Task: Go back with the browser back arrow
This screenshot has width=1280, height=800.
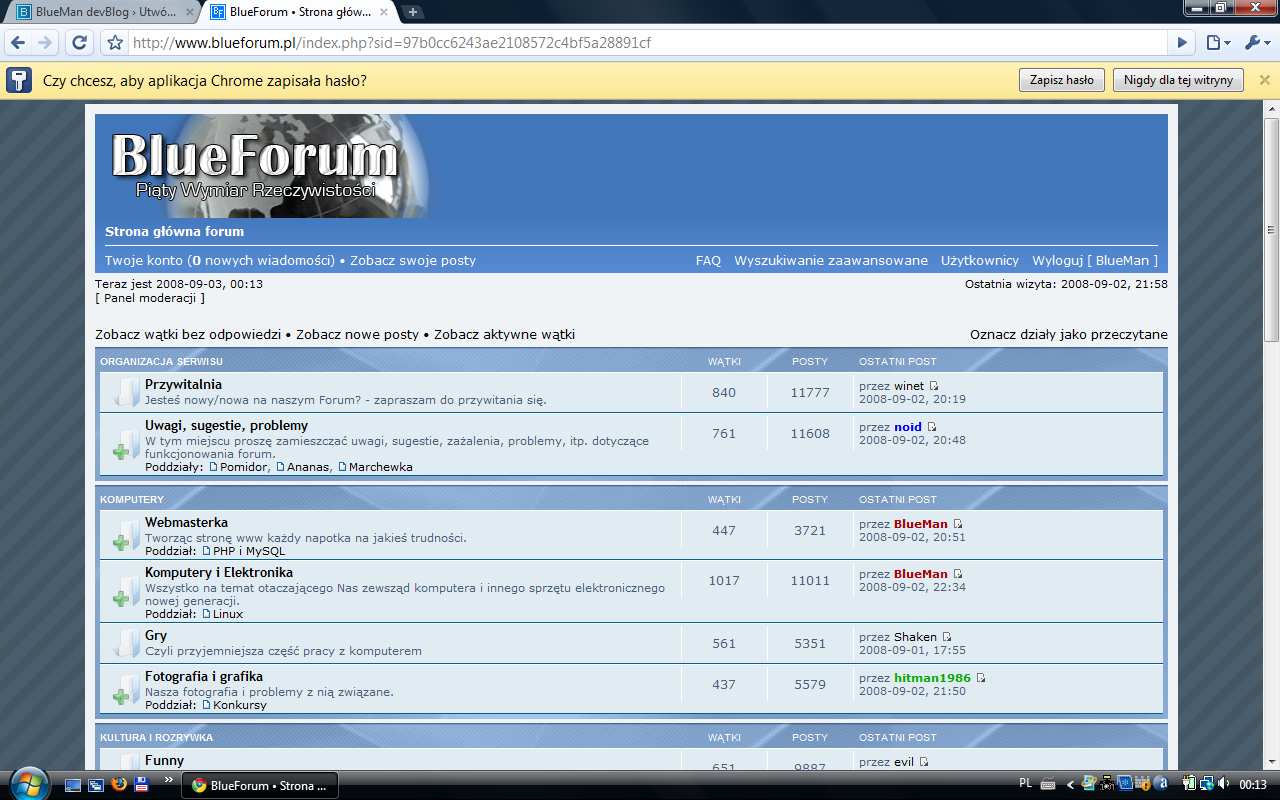Action: pyautogui.click(x=18, y=43)
